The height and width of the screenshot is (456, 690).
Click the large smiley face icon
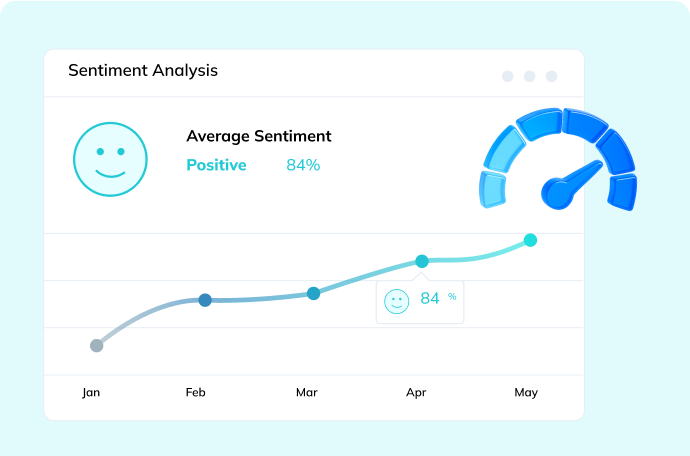click(x=110, y=159)
